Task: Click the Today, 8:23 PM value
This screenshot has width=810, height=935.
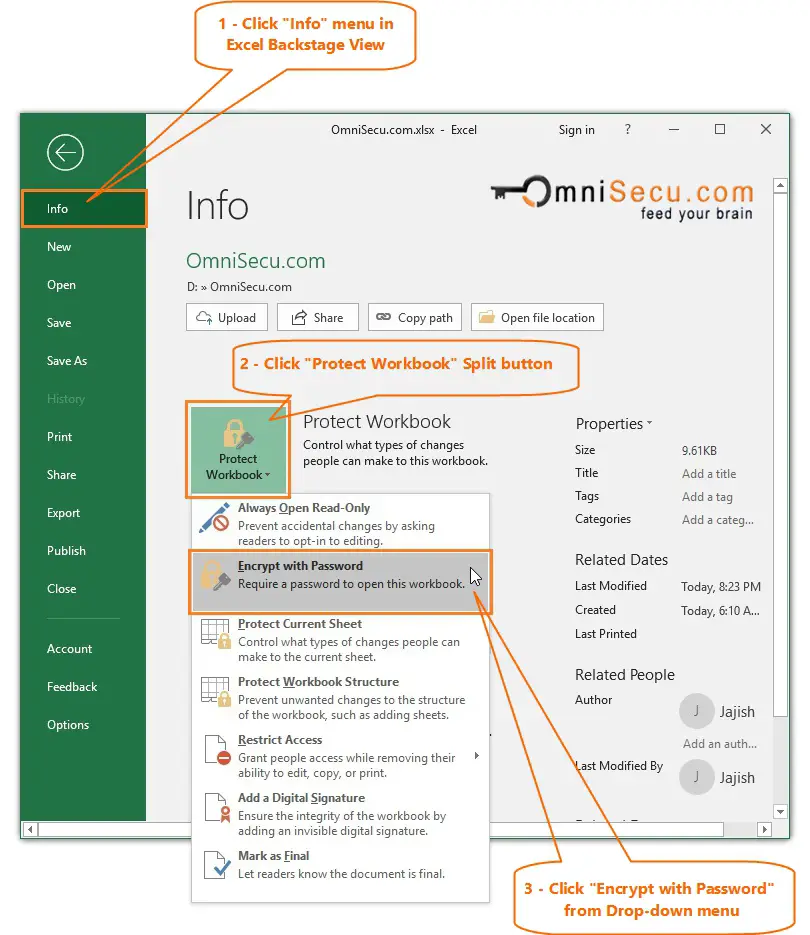Action: pos(721,587)
